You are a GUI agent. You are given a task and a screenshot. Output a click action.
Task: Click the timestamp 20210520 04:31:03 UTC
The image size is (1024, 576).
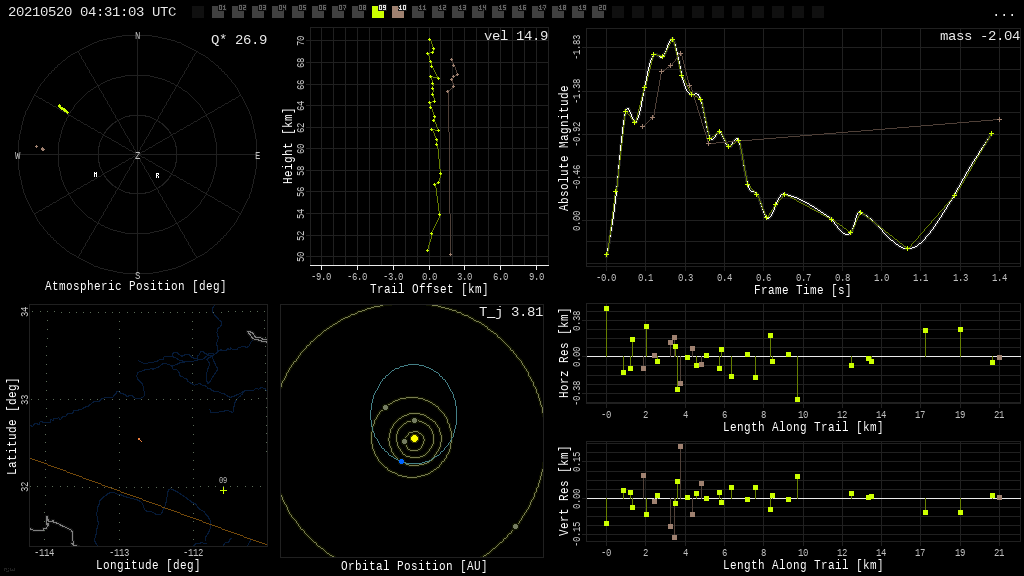point(92,12)
